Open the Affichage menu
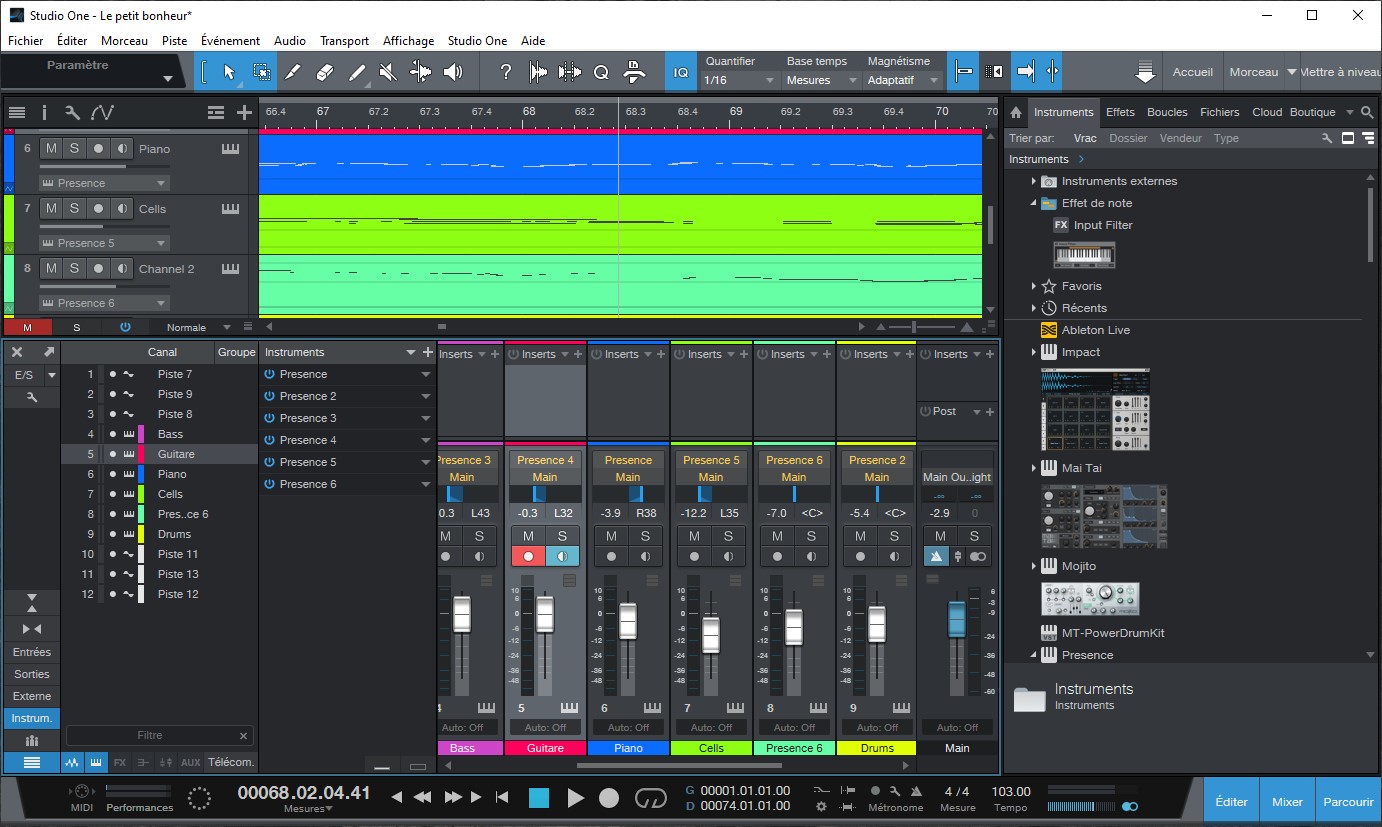1382x827 pixels. (x=408, y=41)
